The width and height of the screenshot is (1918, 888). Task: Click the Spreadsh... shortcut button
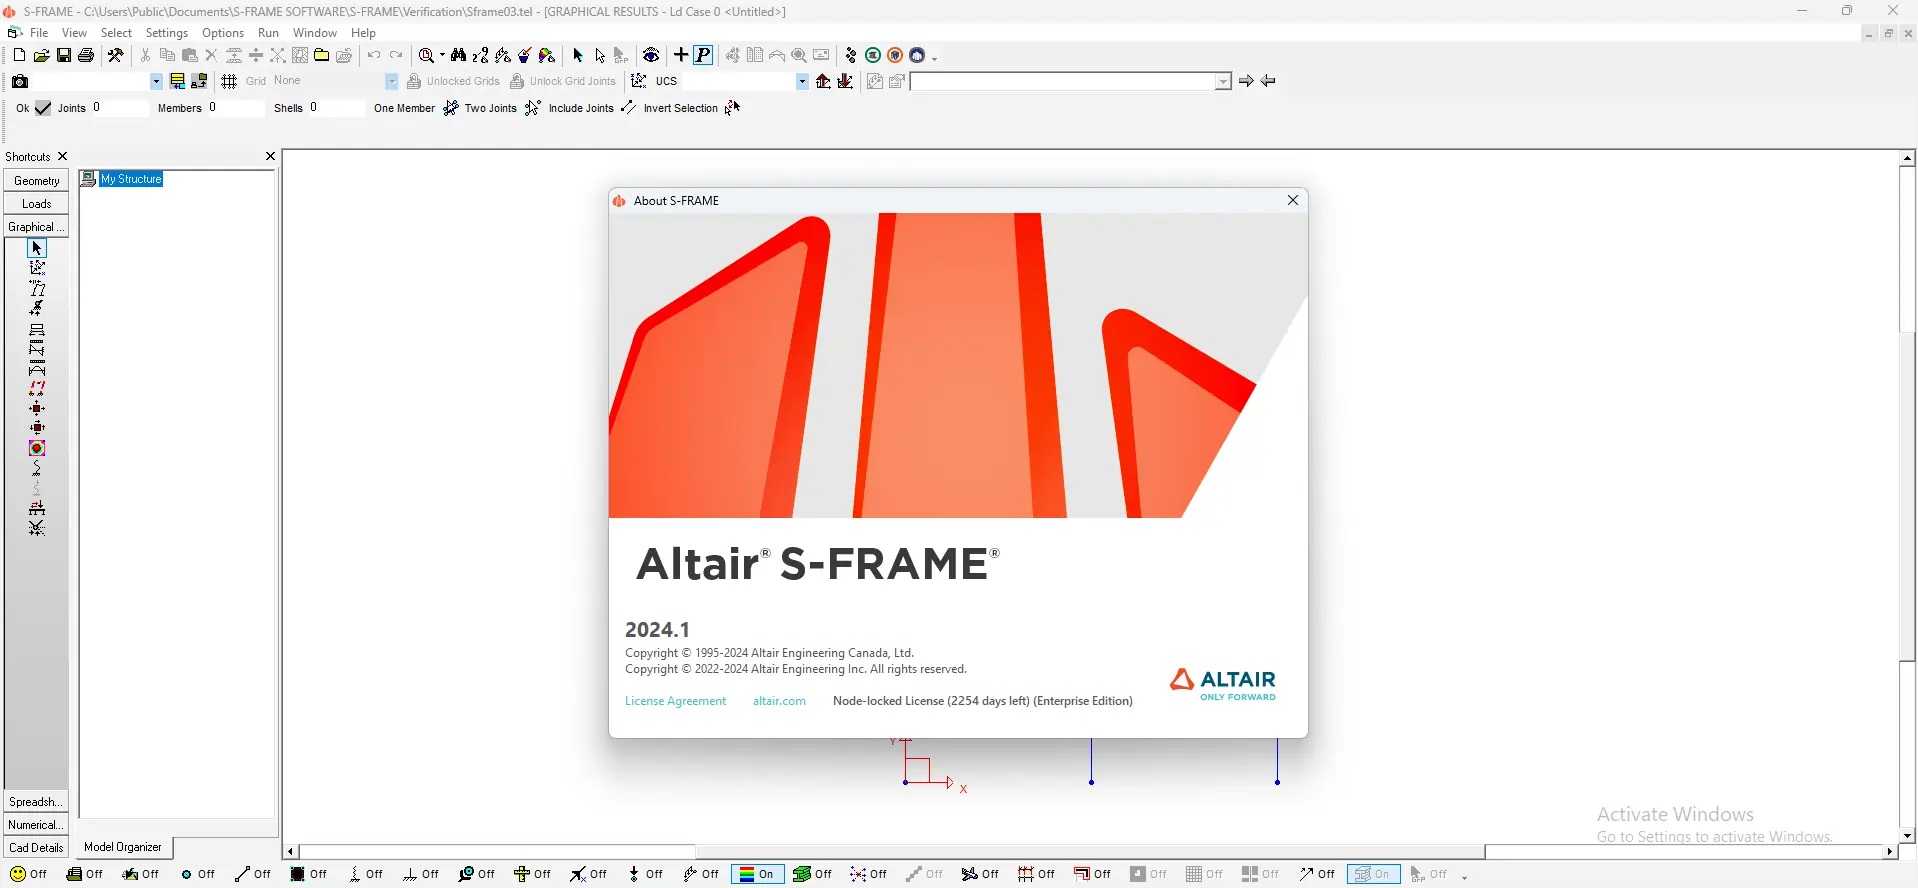pos(37,802)
